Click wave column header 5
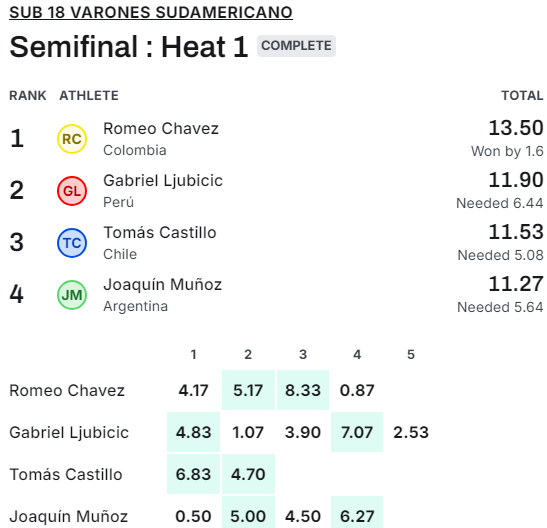Screen dimensions: 547x528 [411, 354]
